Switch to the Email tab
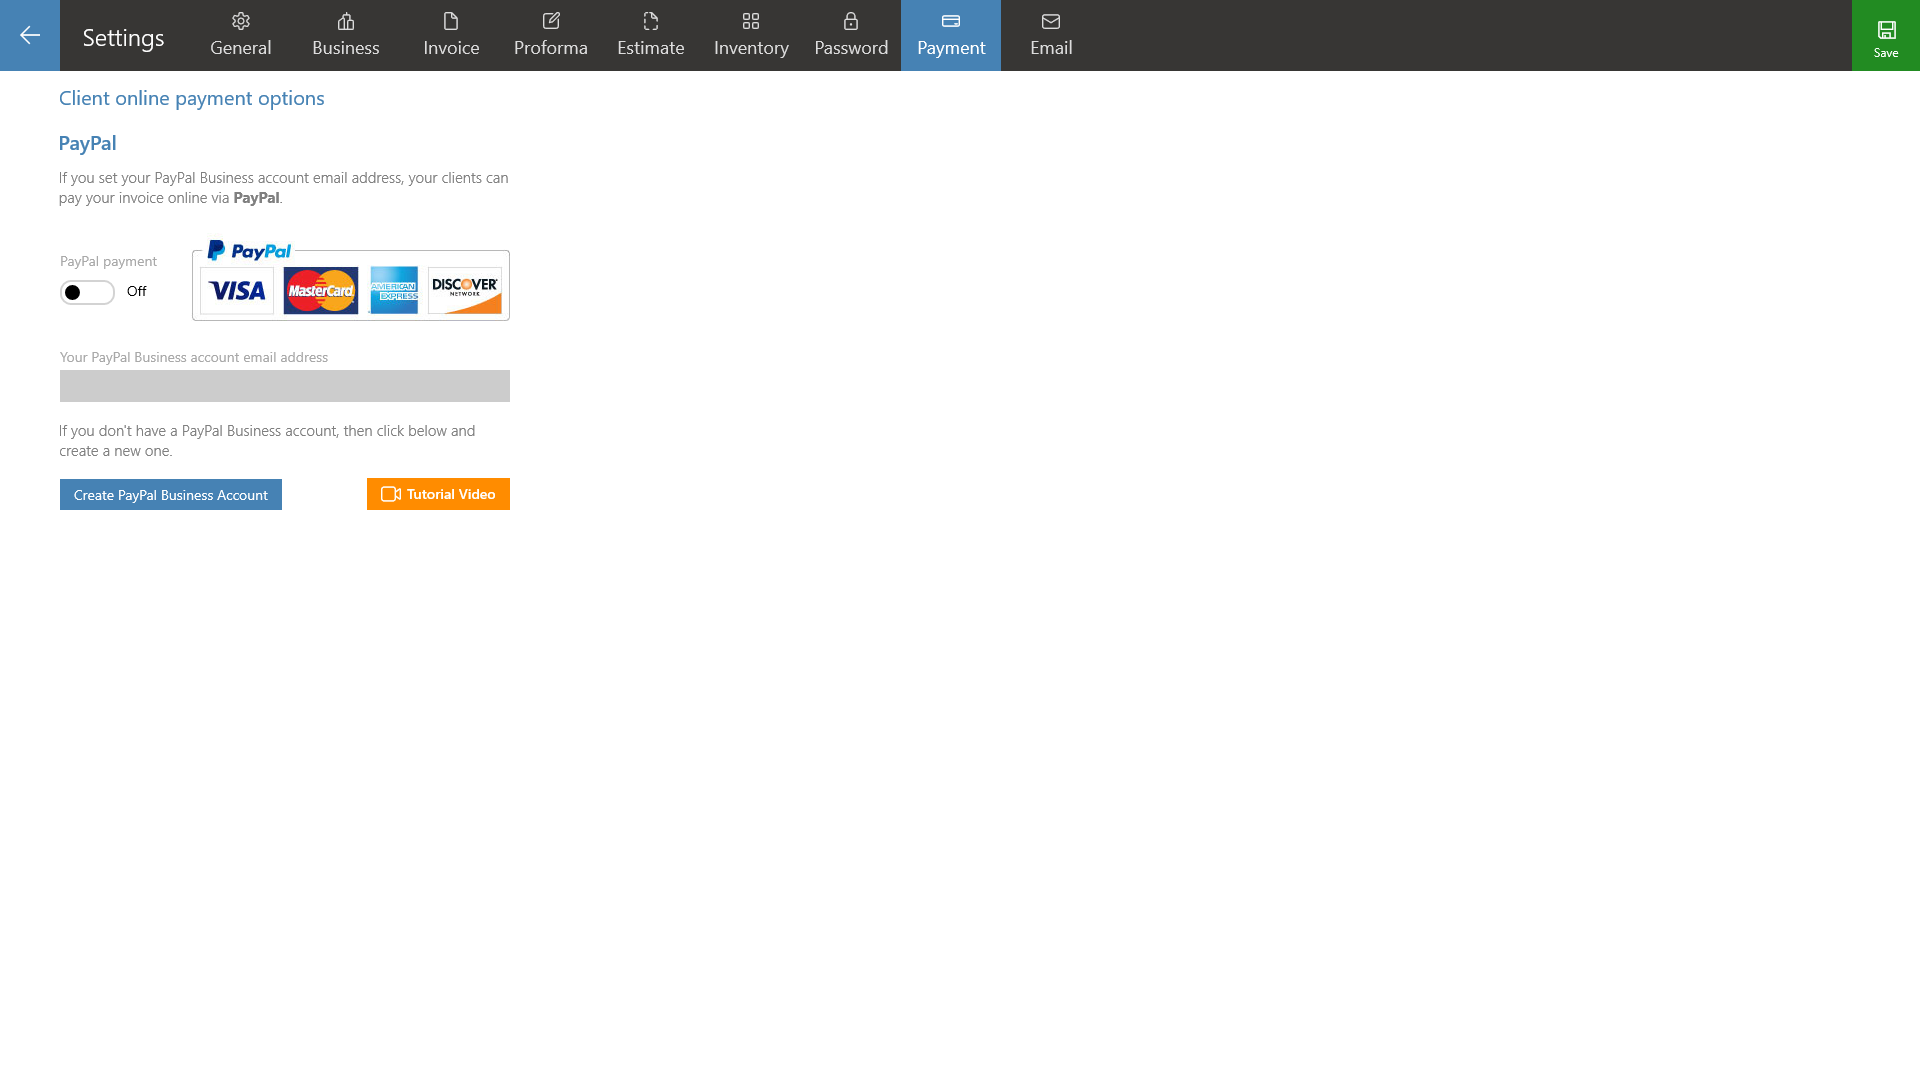Viewport: 1920px width, 1080px height. pos(1050,35)
